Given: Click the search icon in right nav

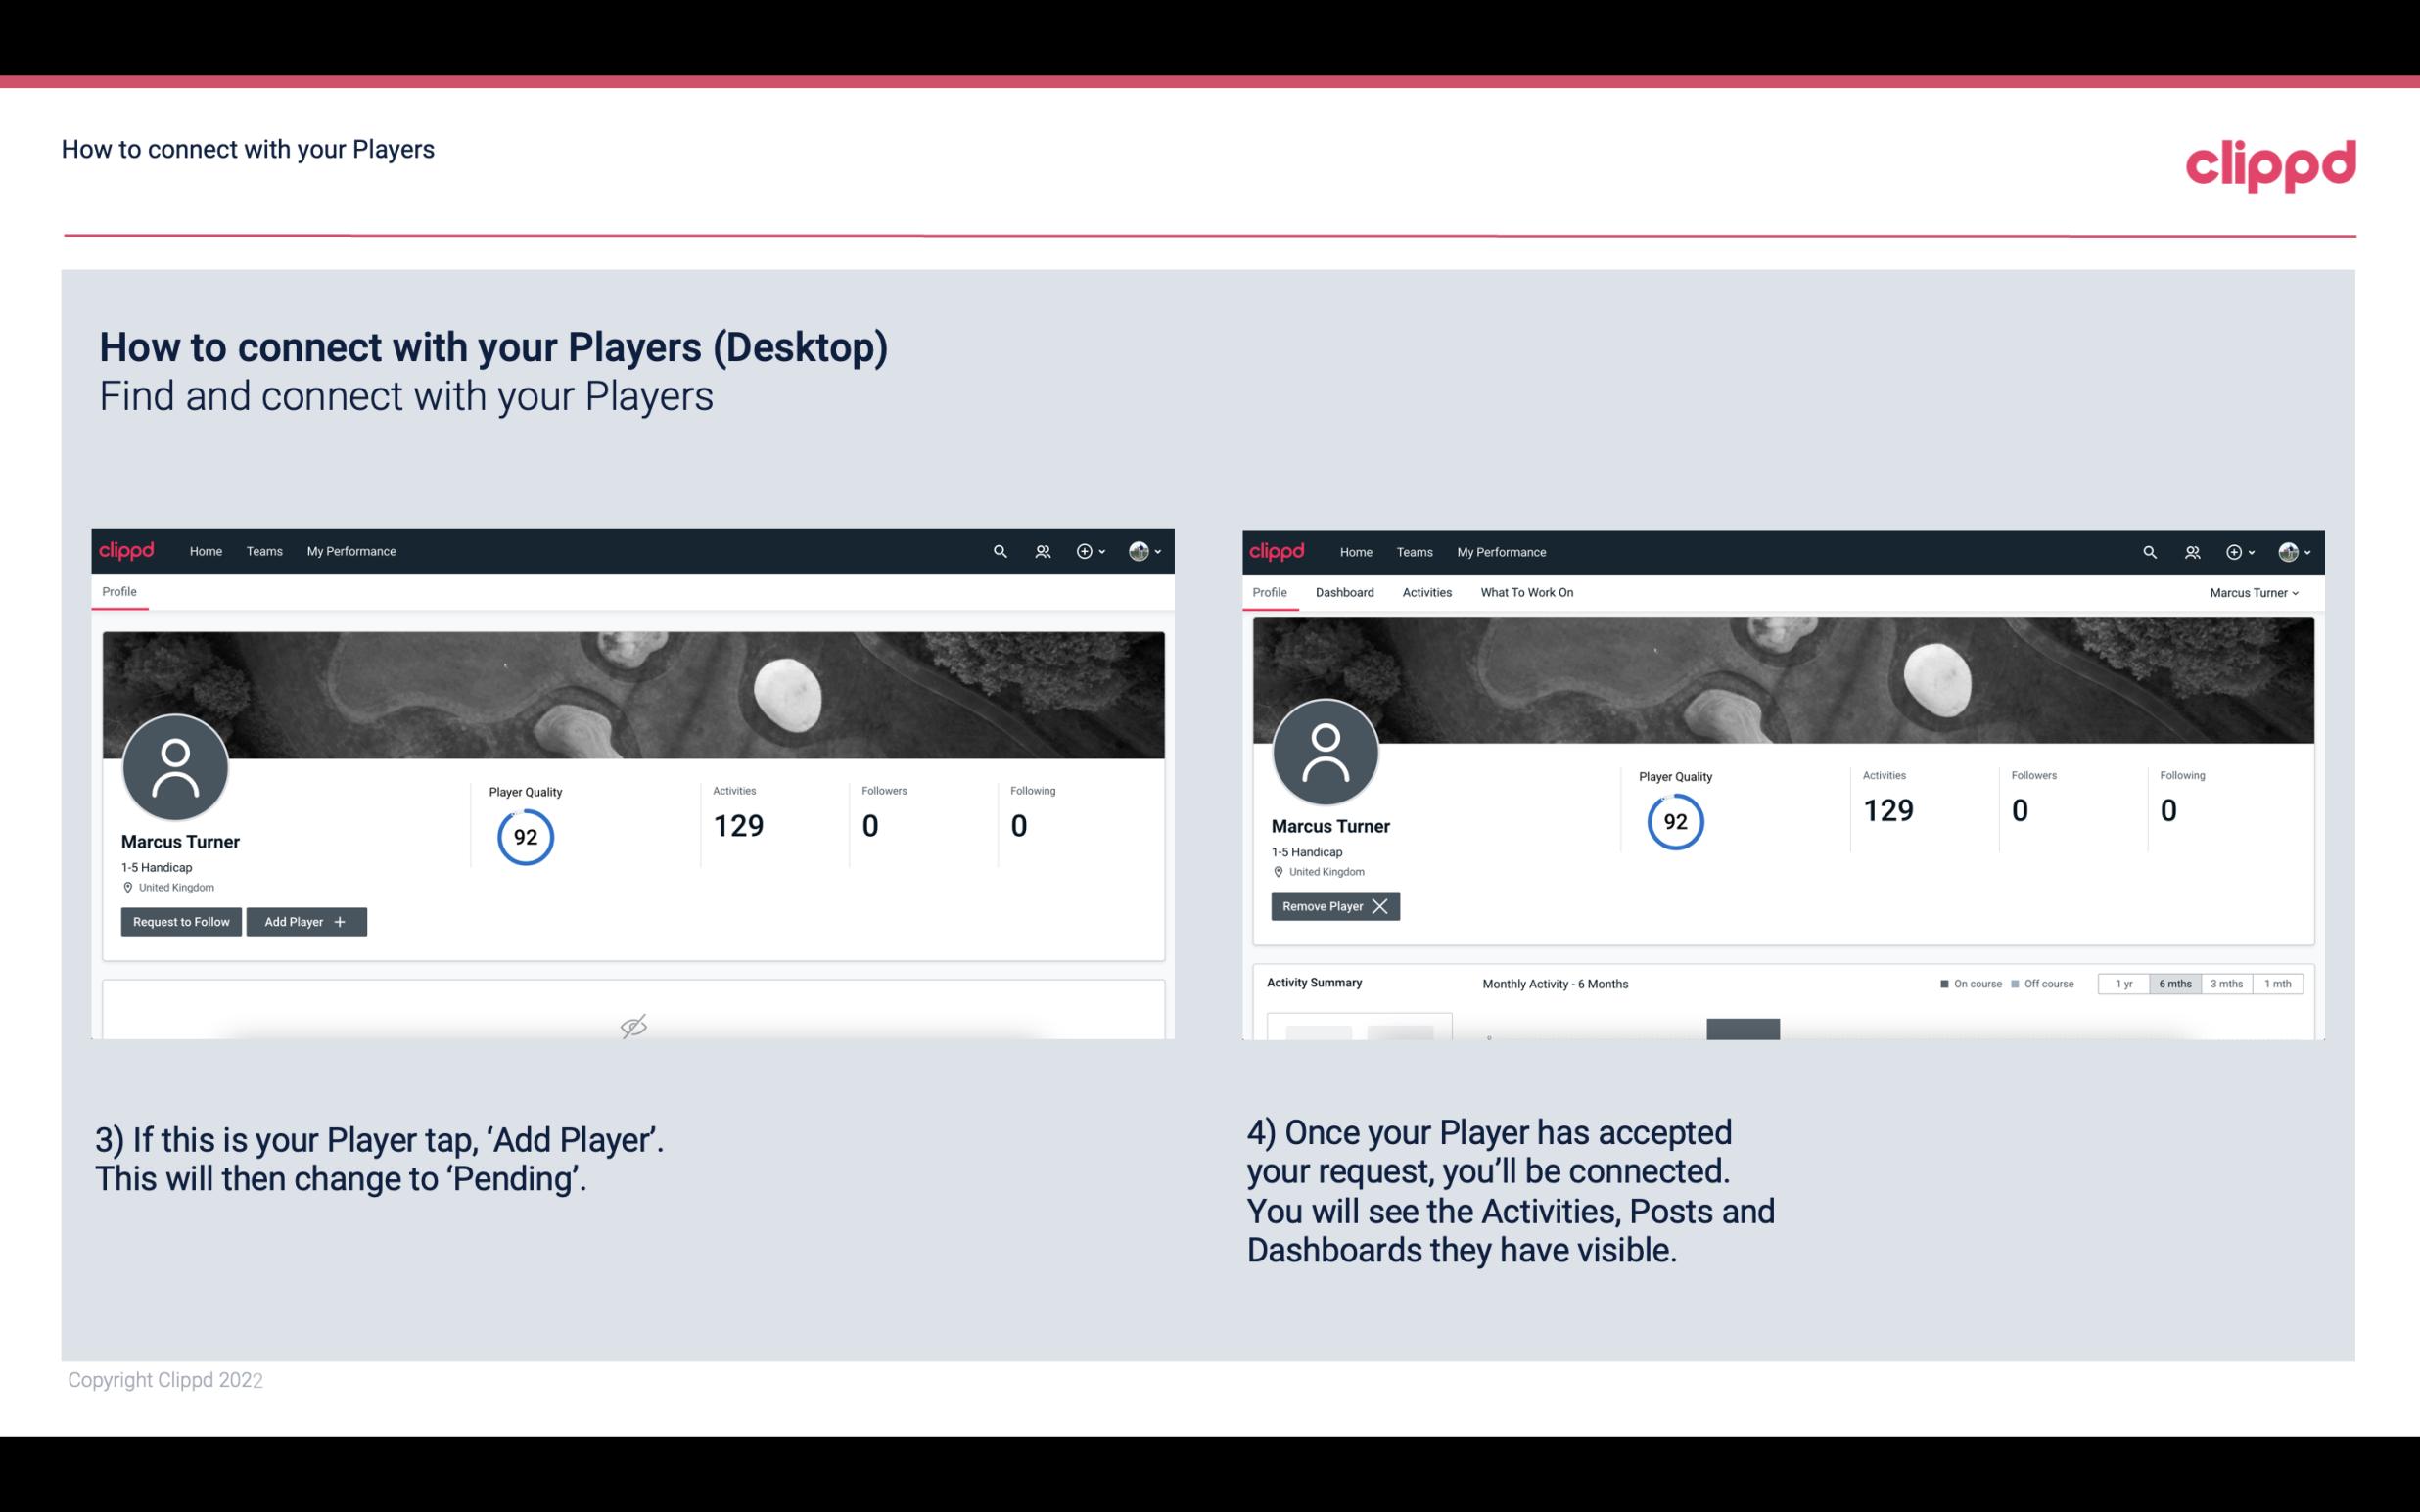Looking at the screenshot, I should click(x=2148, y=550).
